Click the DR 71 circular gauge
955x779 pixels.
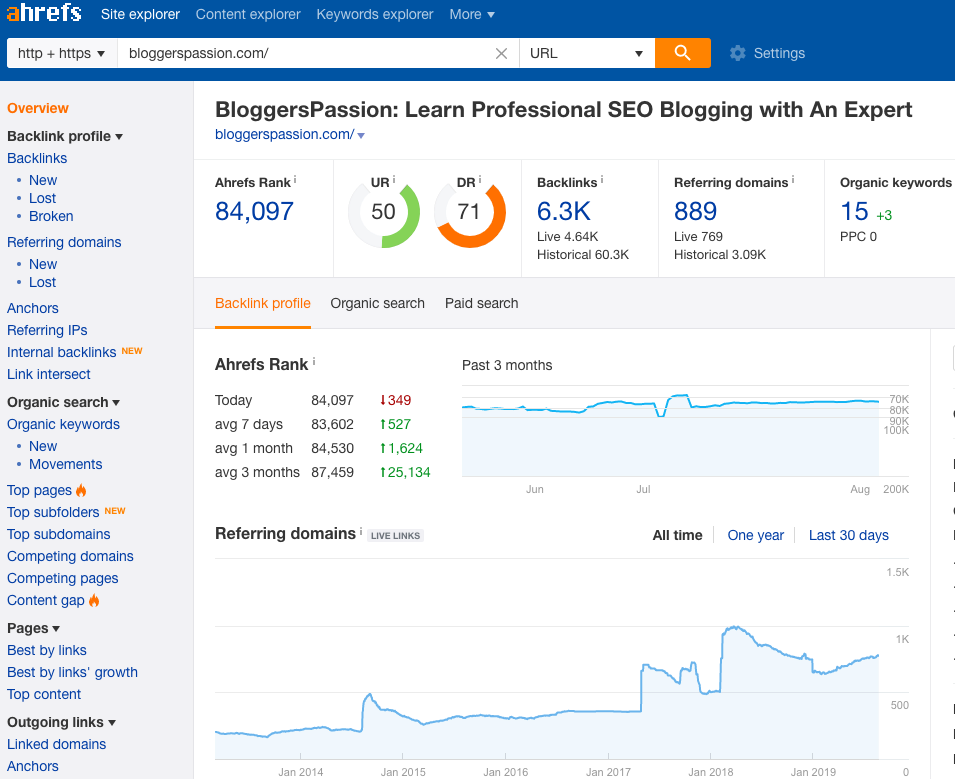(469, 212)
